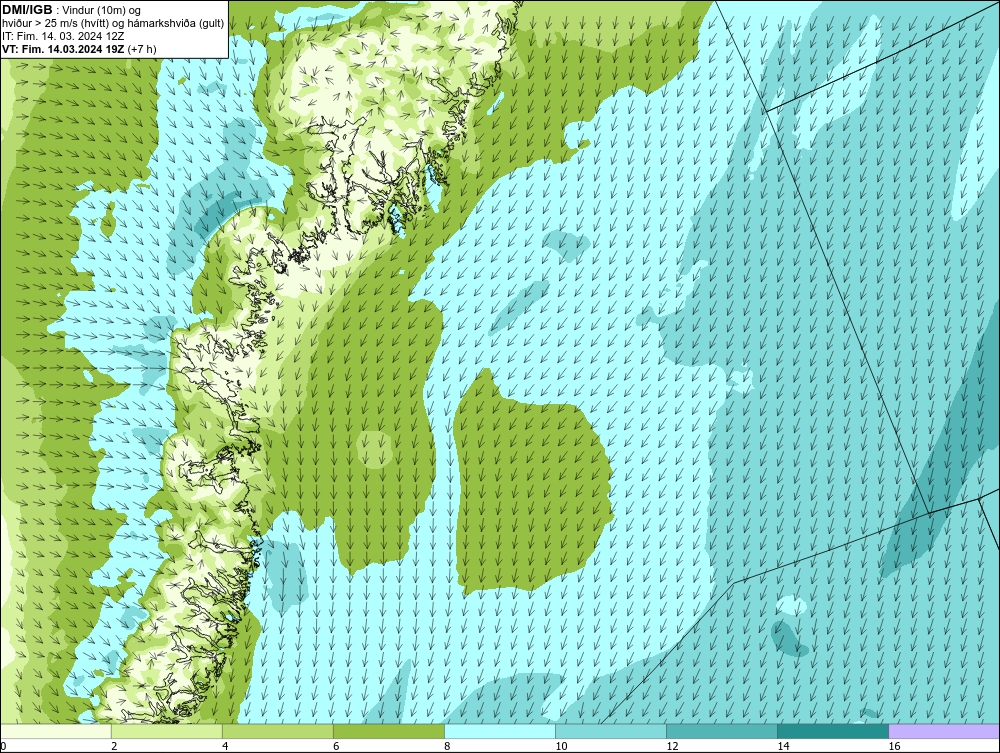Click the 6–8 m/s green legend swatch
Image resolution: width=1000 pixels, height=753 pixels.
(389, 731)
